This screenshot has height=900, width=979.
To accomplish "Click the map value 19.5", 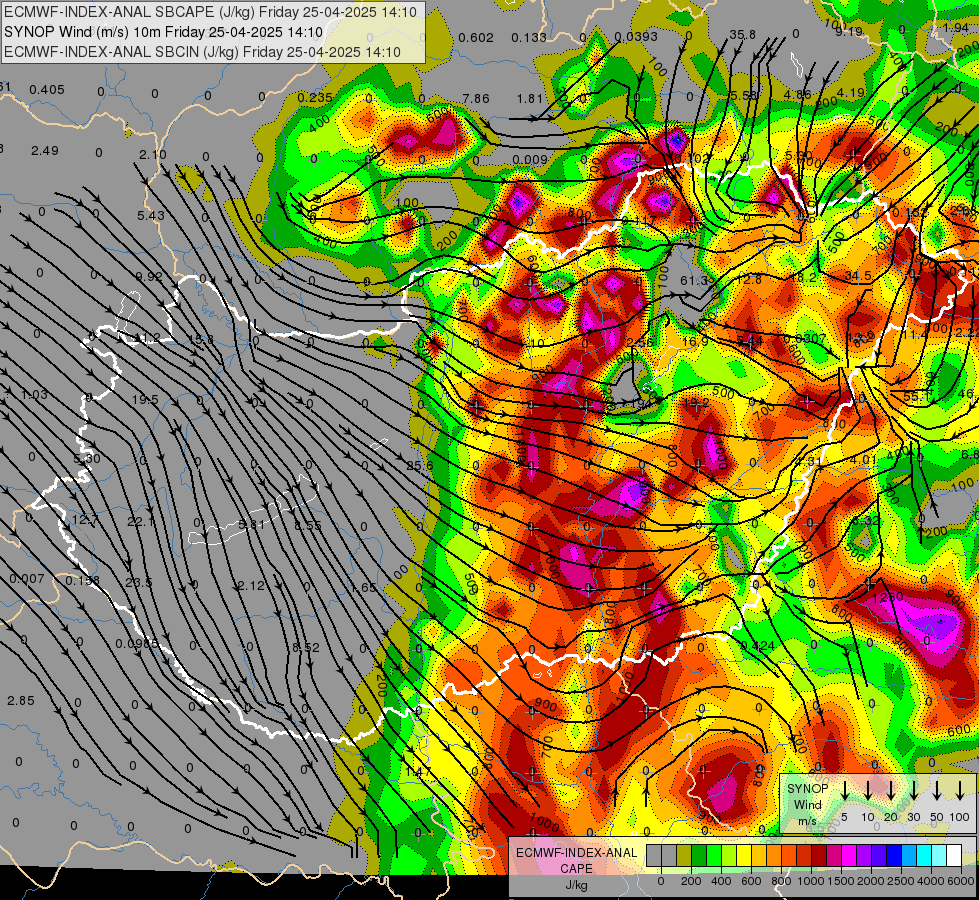I will [x=145, y=399].
